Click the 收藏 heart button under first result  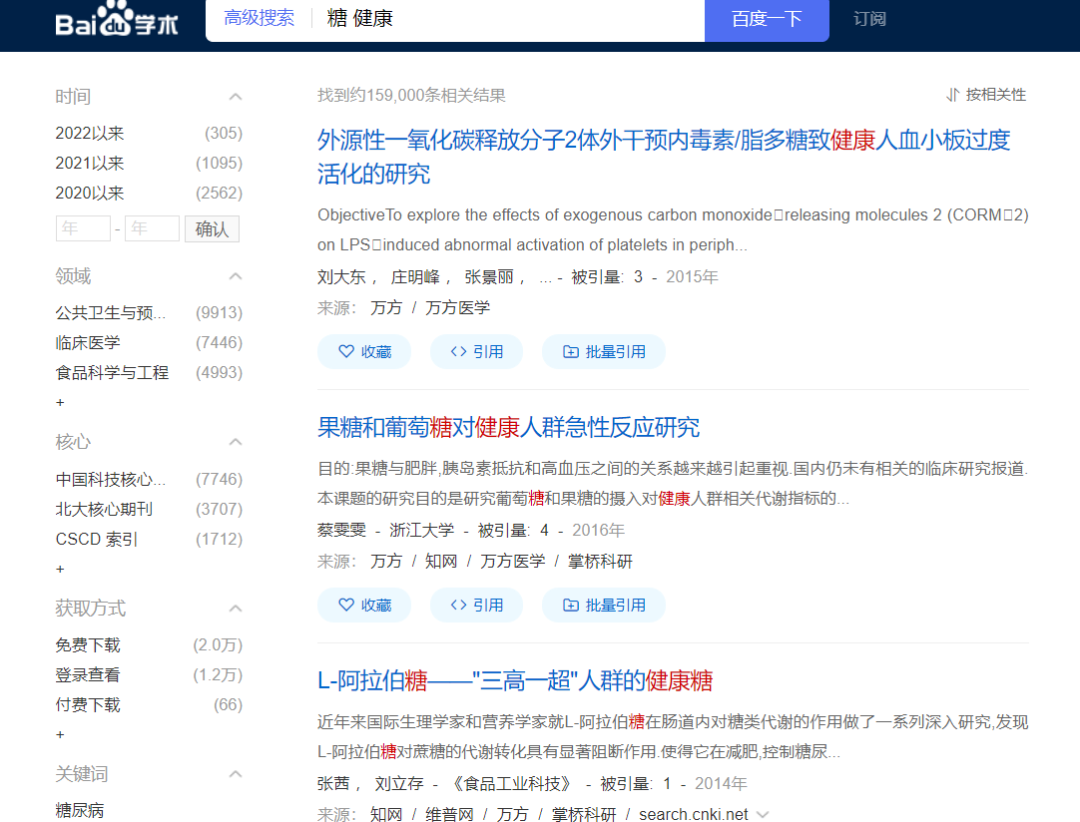pos(365,352)
